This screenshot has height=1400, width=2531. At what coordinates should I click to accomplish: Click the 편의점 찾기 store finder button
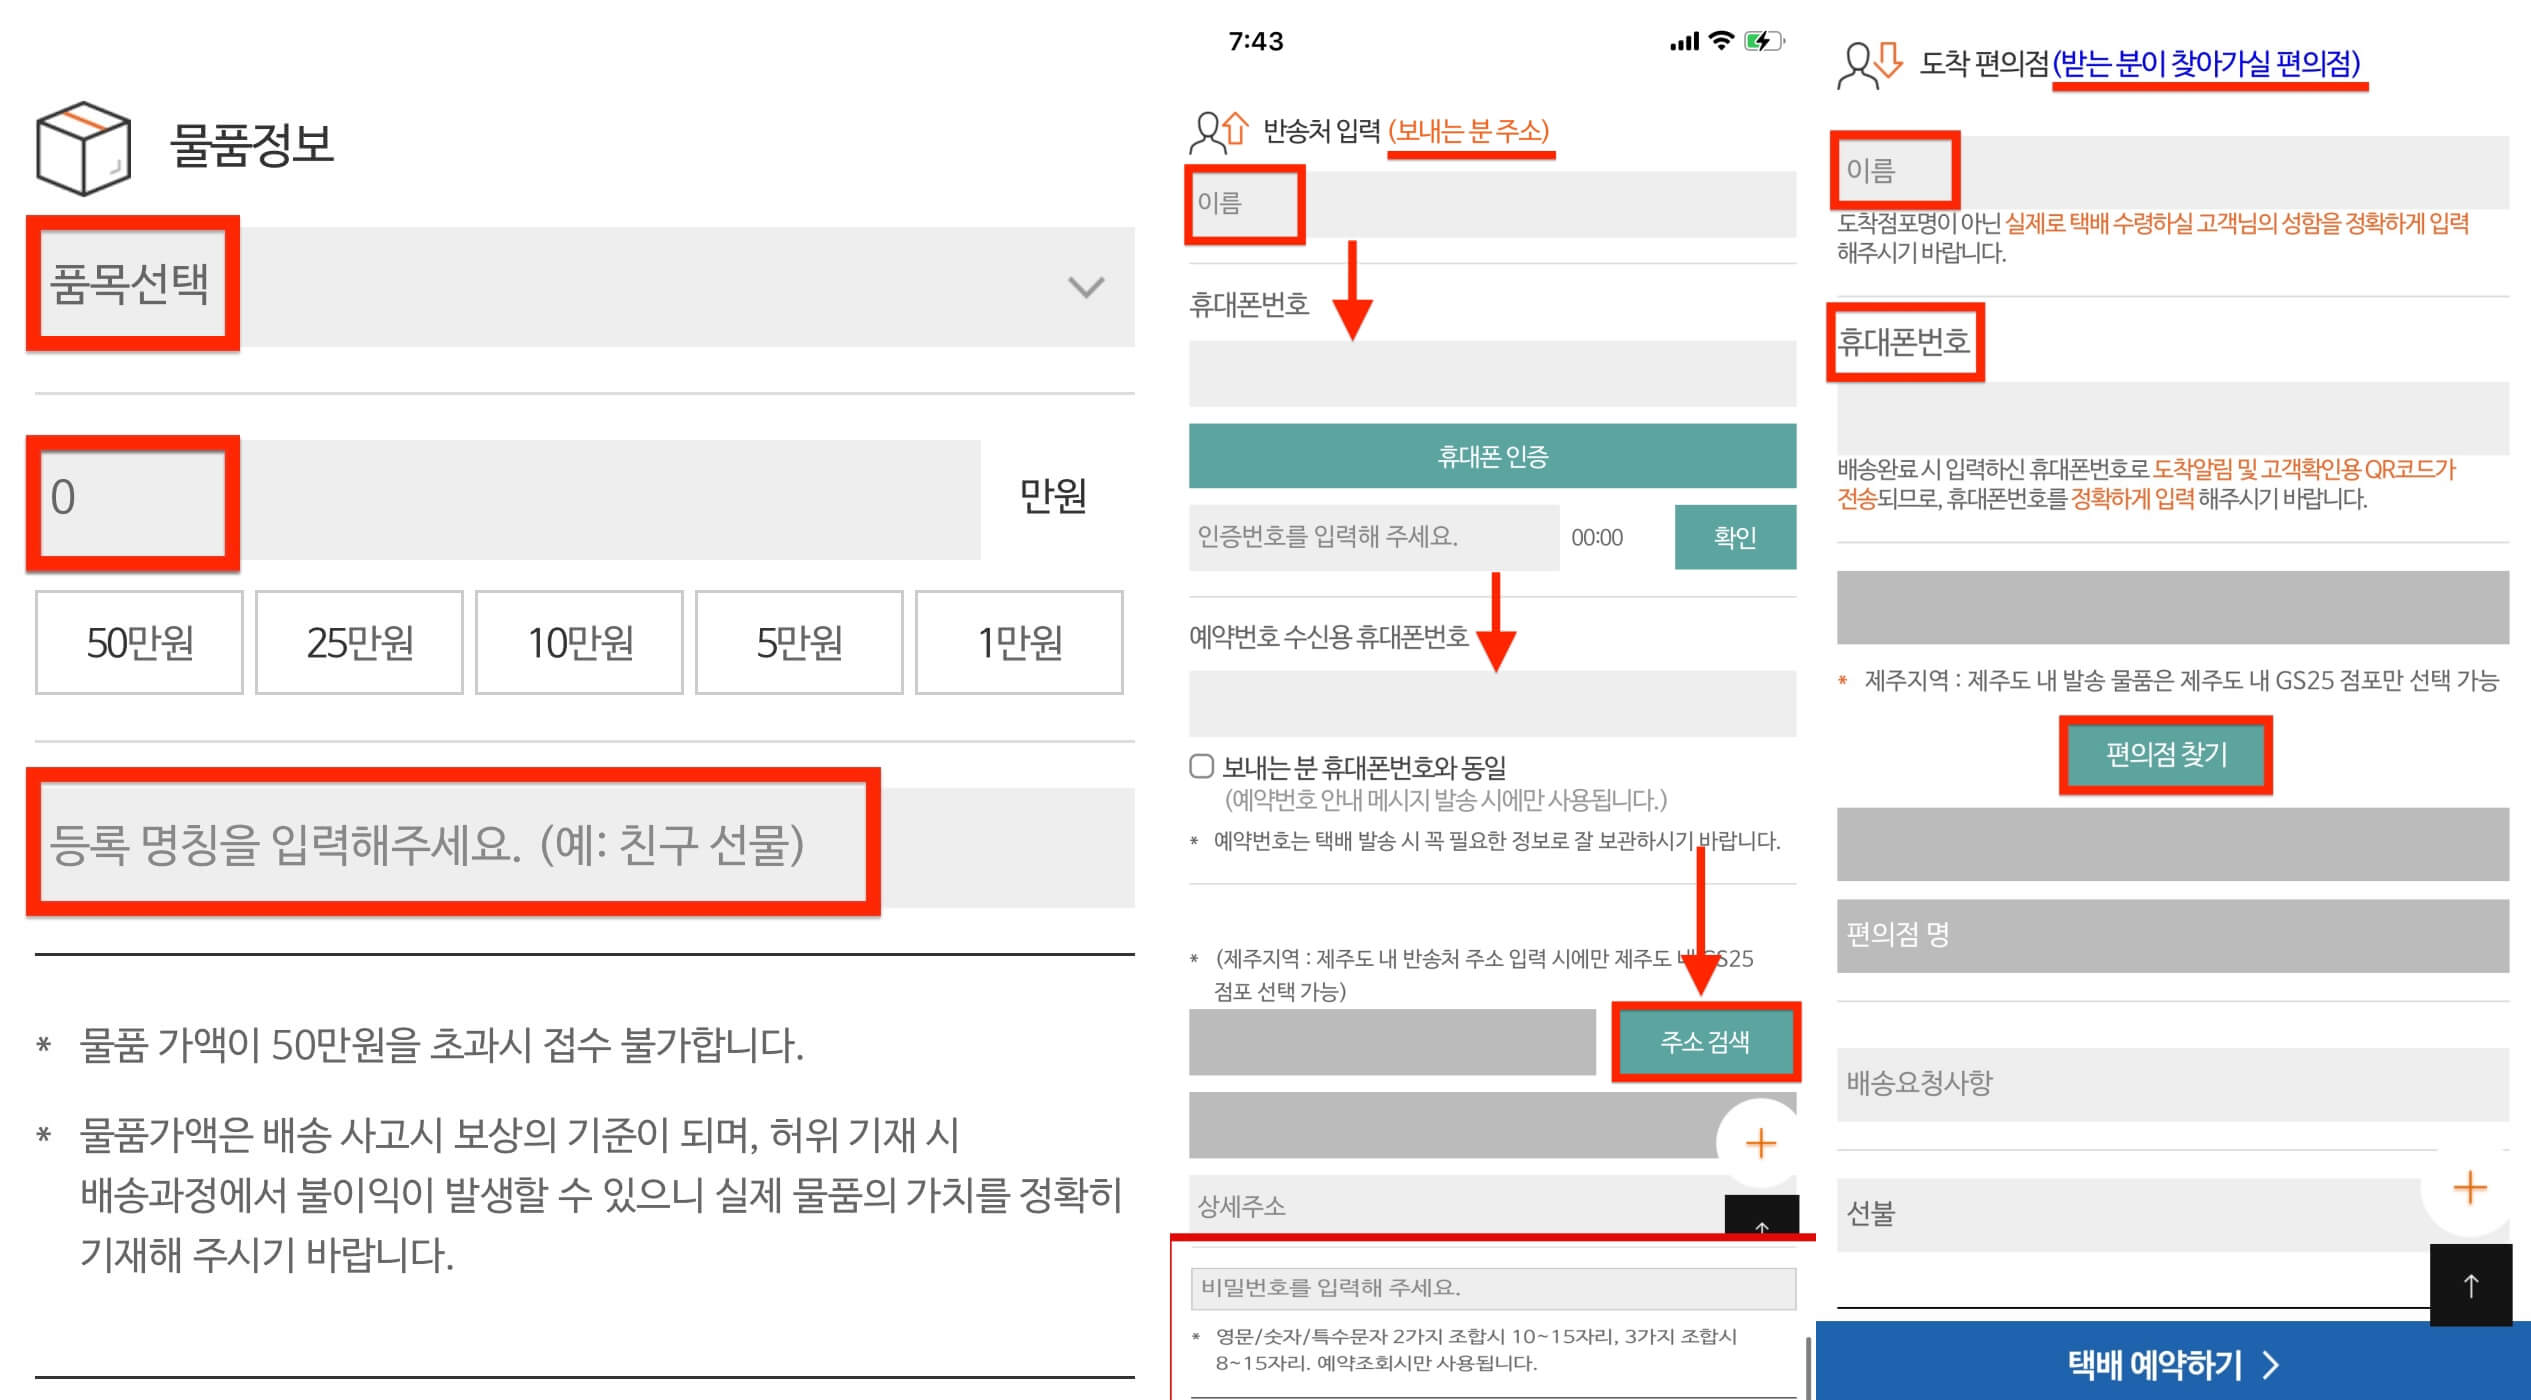point(2165,756)
